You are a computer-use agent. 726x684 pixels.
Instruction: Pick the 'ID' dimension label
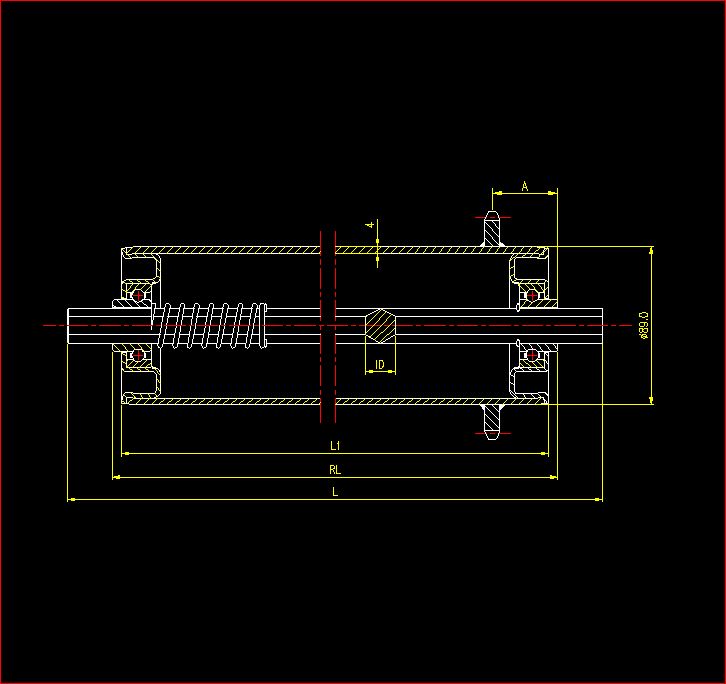click(x=380, y=365)
